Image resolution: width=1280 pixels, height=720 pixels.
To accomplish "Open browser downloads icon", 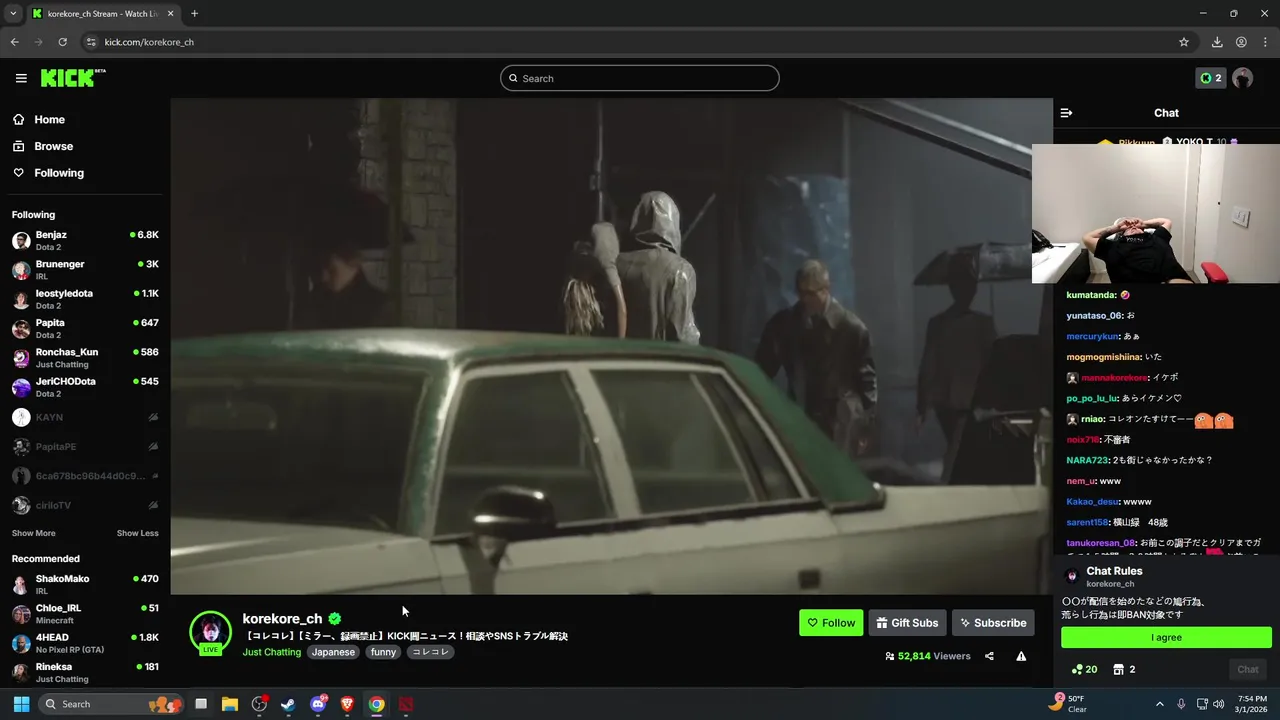I will coord(1217,42).
